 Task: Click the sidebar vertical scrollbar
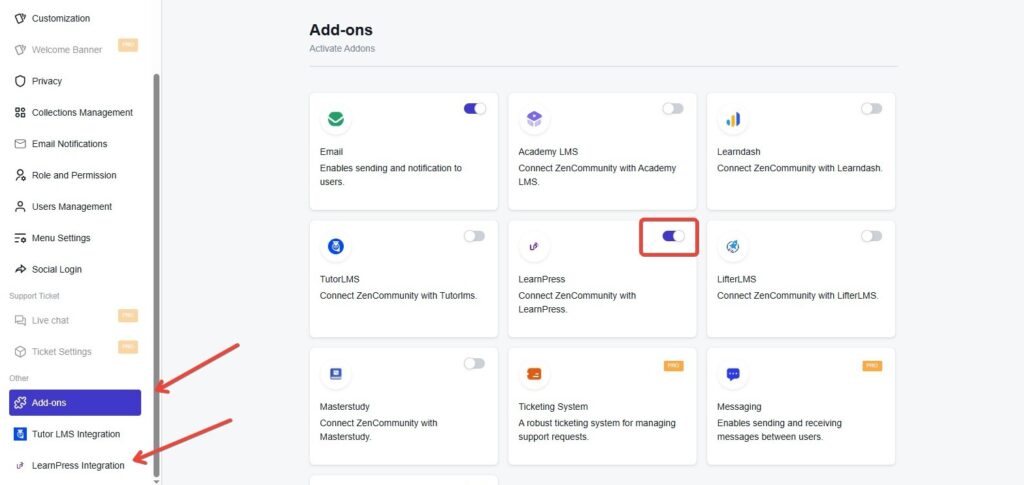(156, 274)
